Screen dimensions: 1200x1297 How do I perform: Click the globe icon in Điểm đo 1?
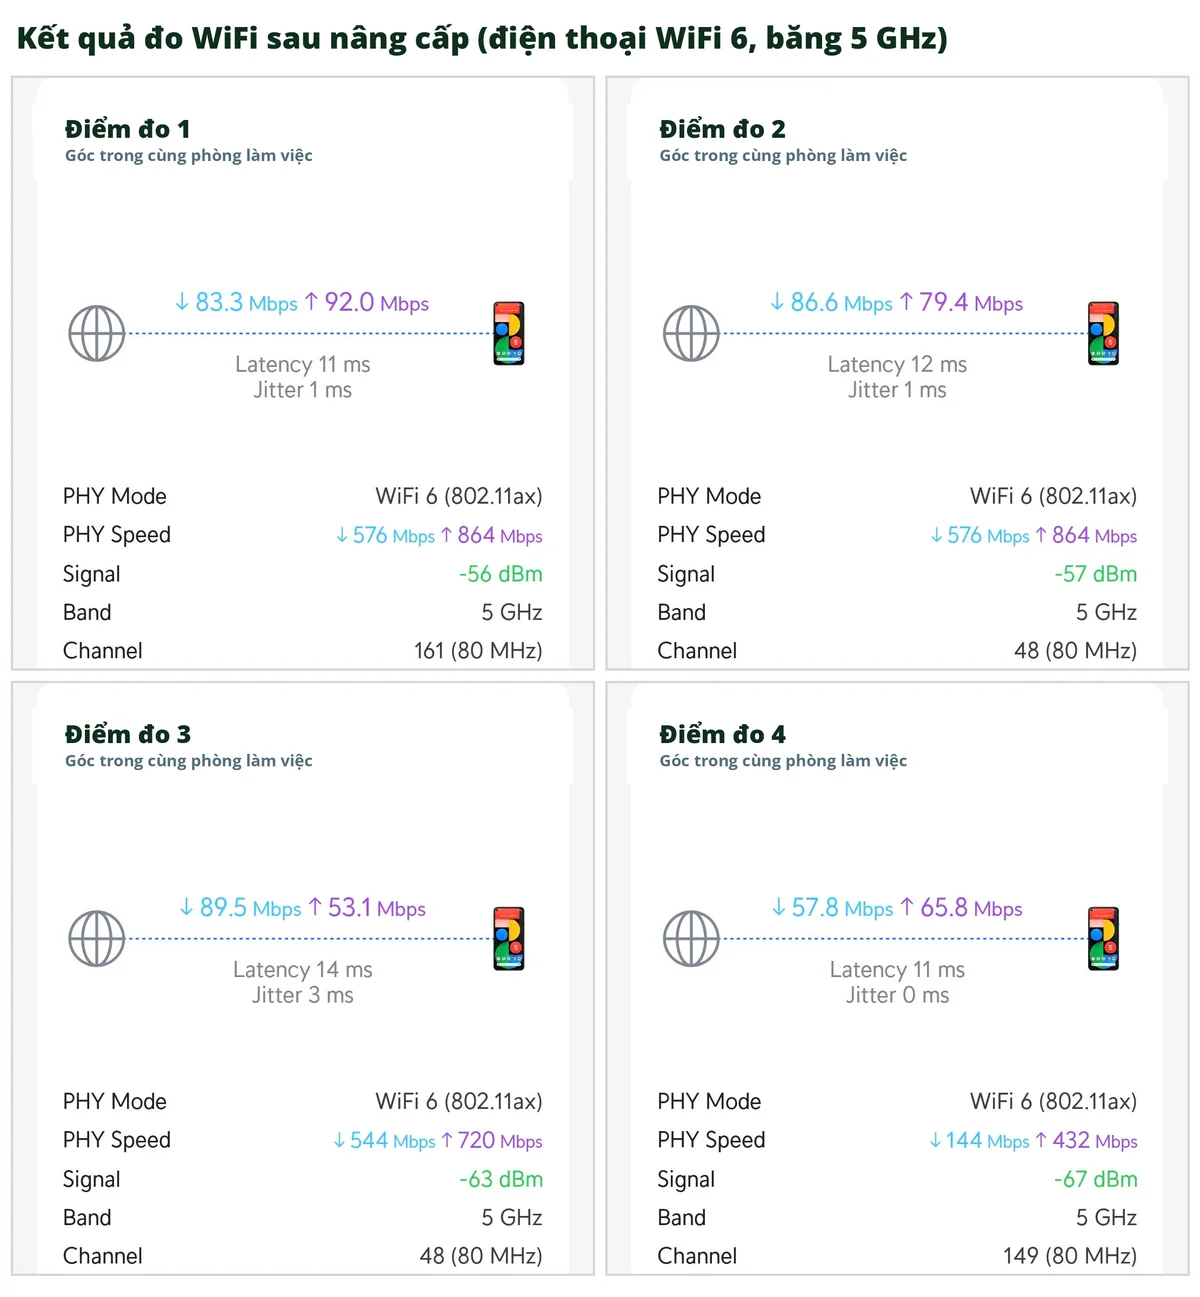point(97,334)
